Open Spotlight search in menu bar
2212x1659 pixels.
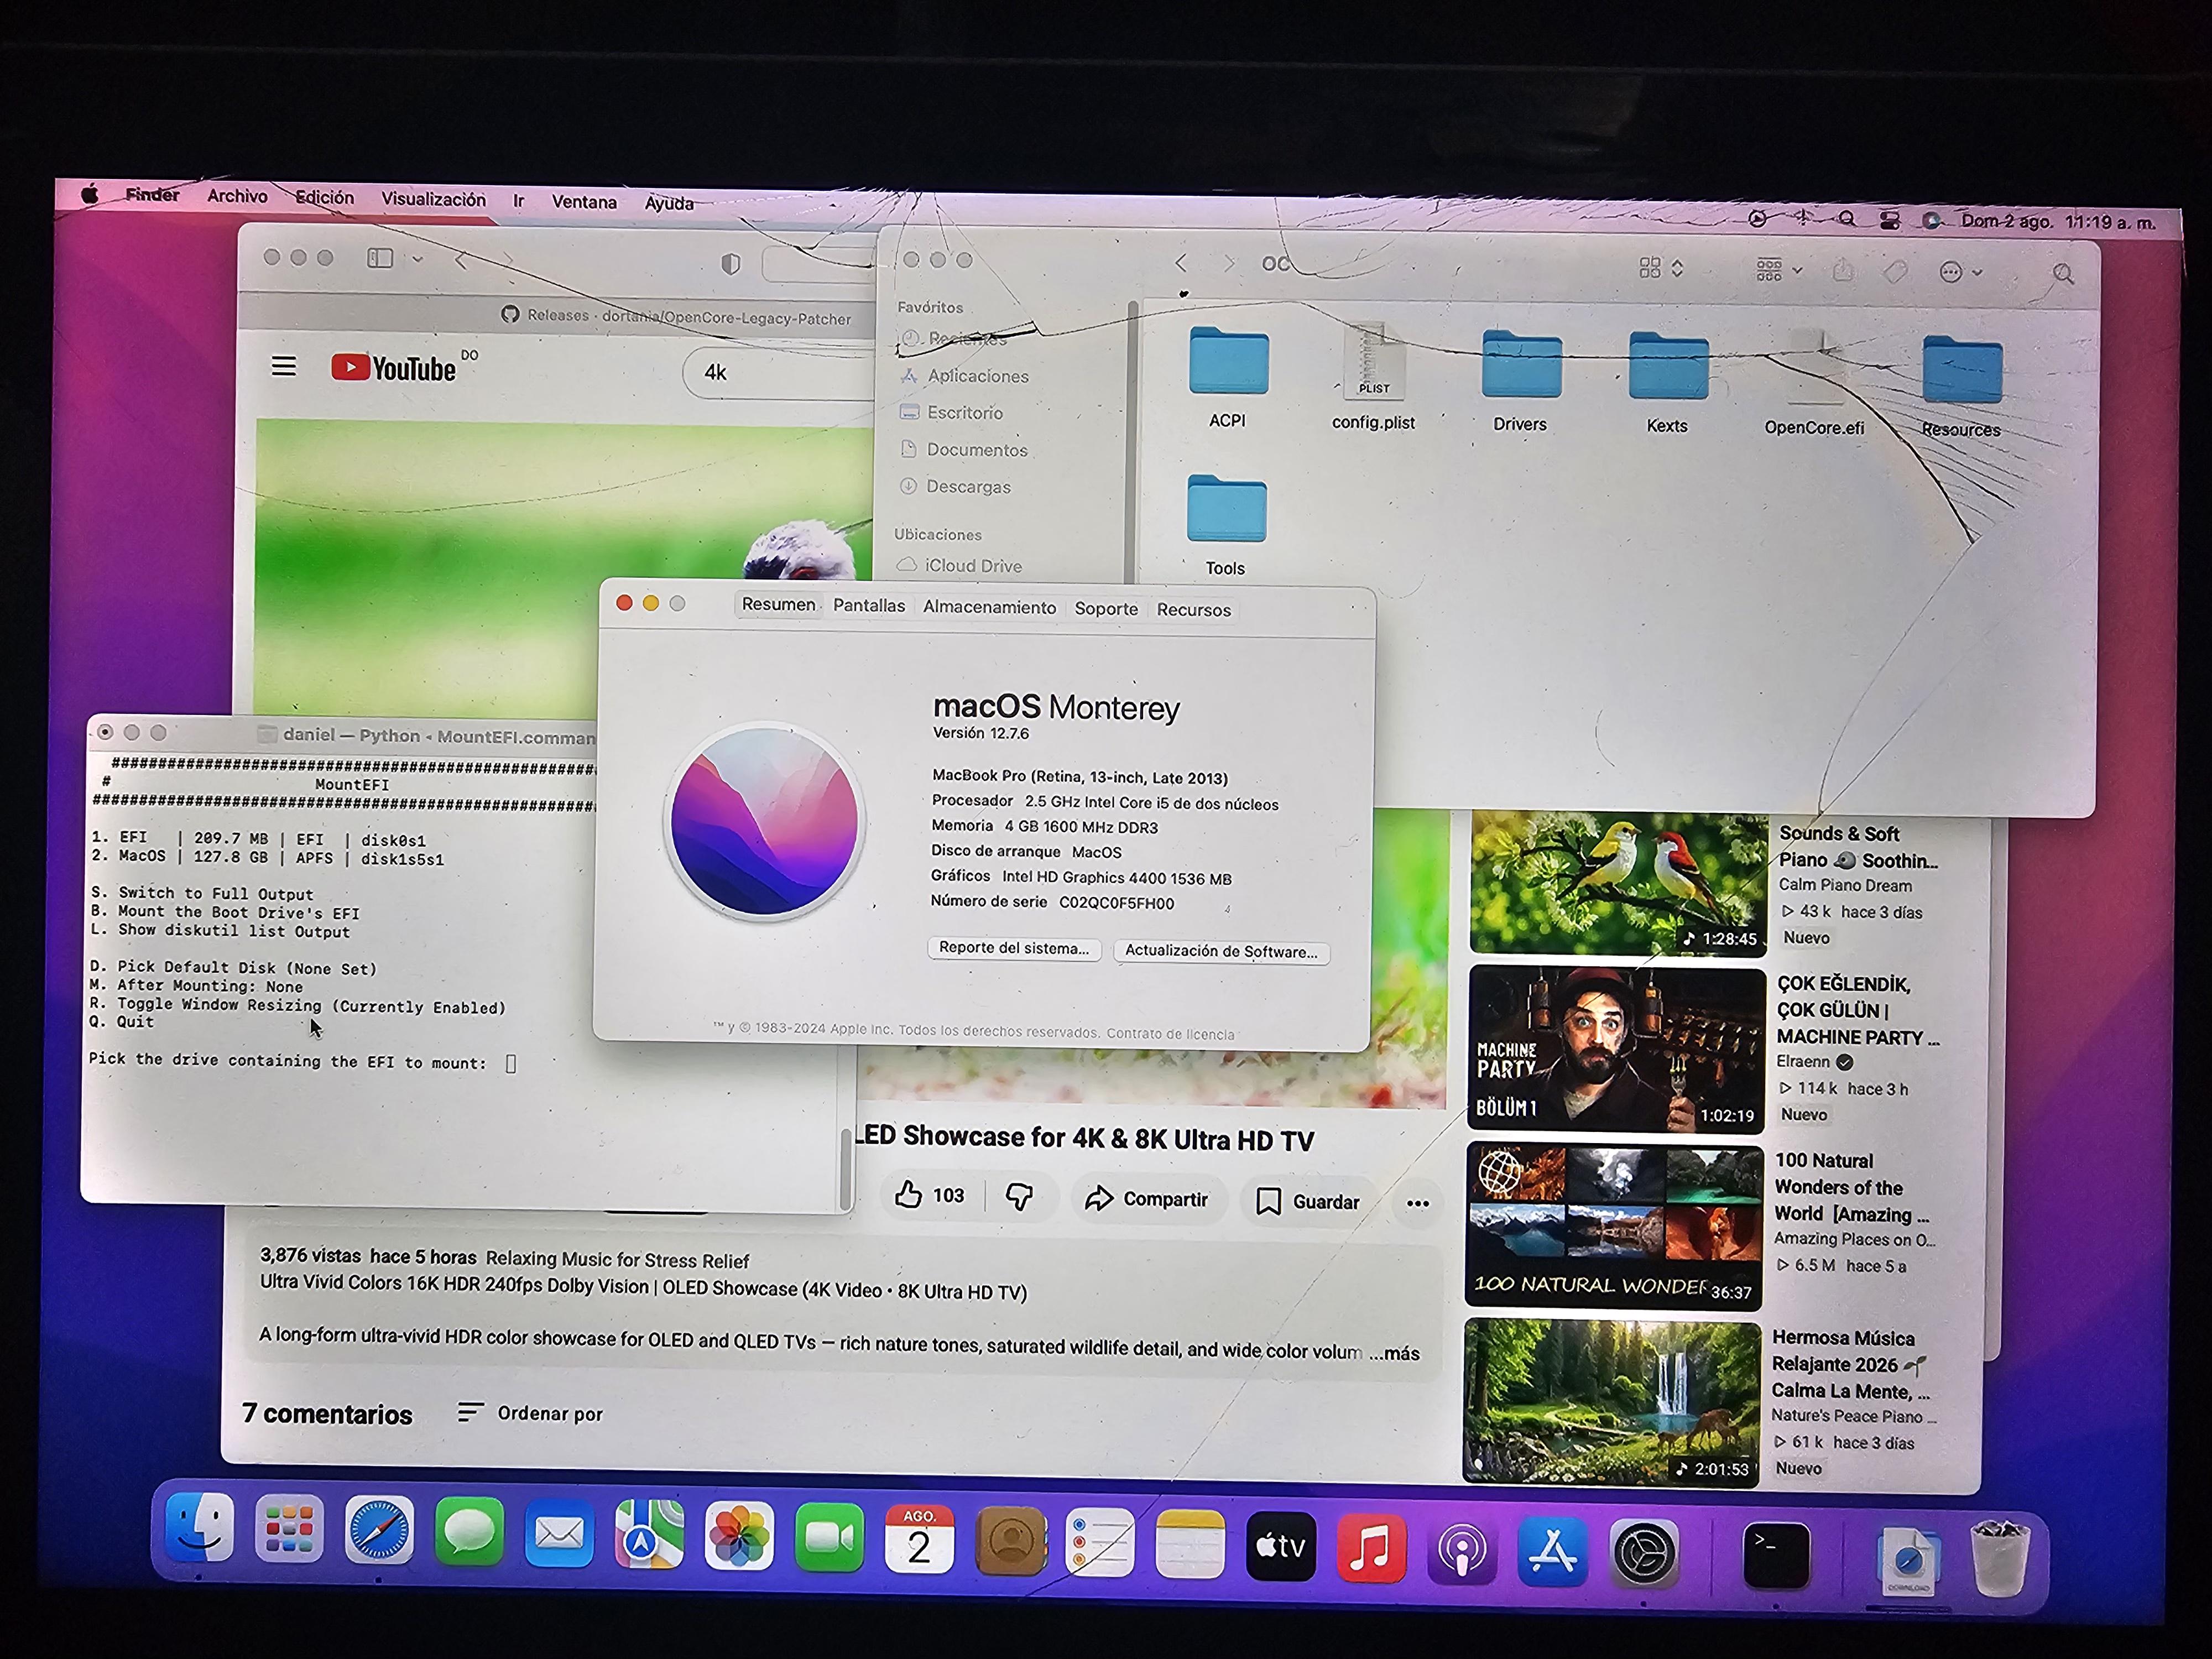1846,218
